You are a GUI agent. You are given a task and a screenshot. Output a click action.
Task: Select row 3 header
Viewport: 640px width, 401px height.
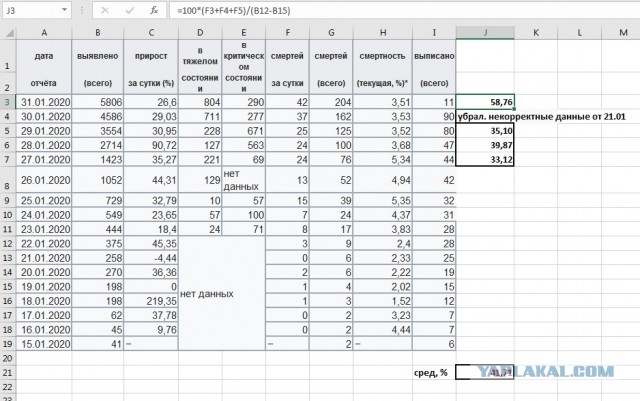point(8,102)
